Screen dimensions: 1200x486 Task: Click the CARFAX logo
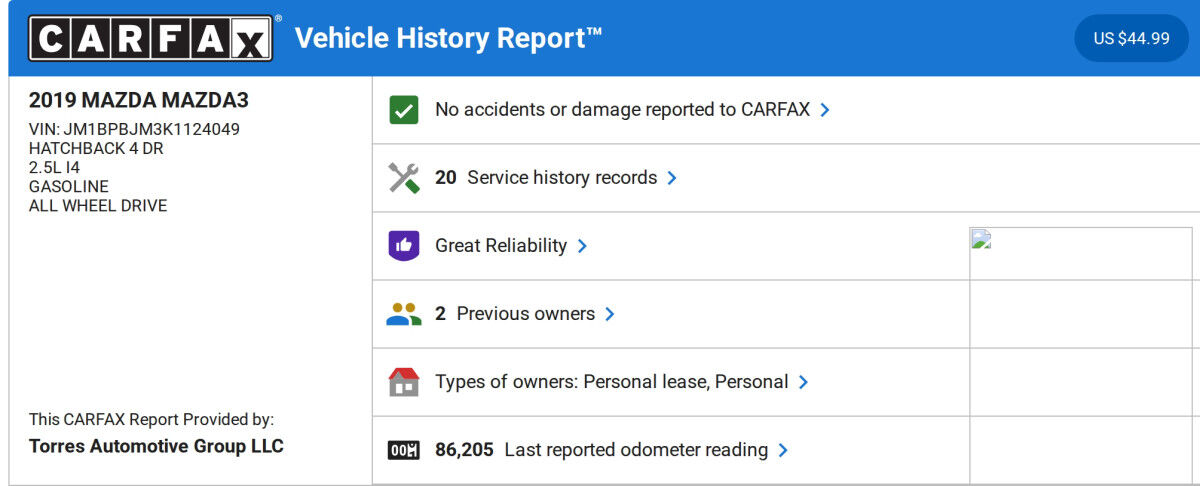(x=150, y=38)
